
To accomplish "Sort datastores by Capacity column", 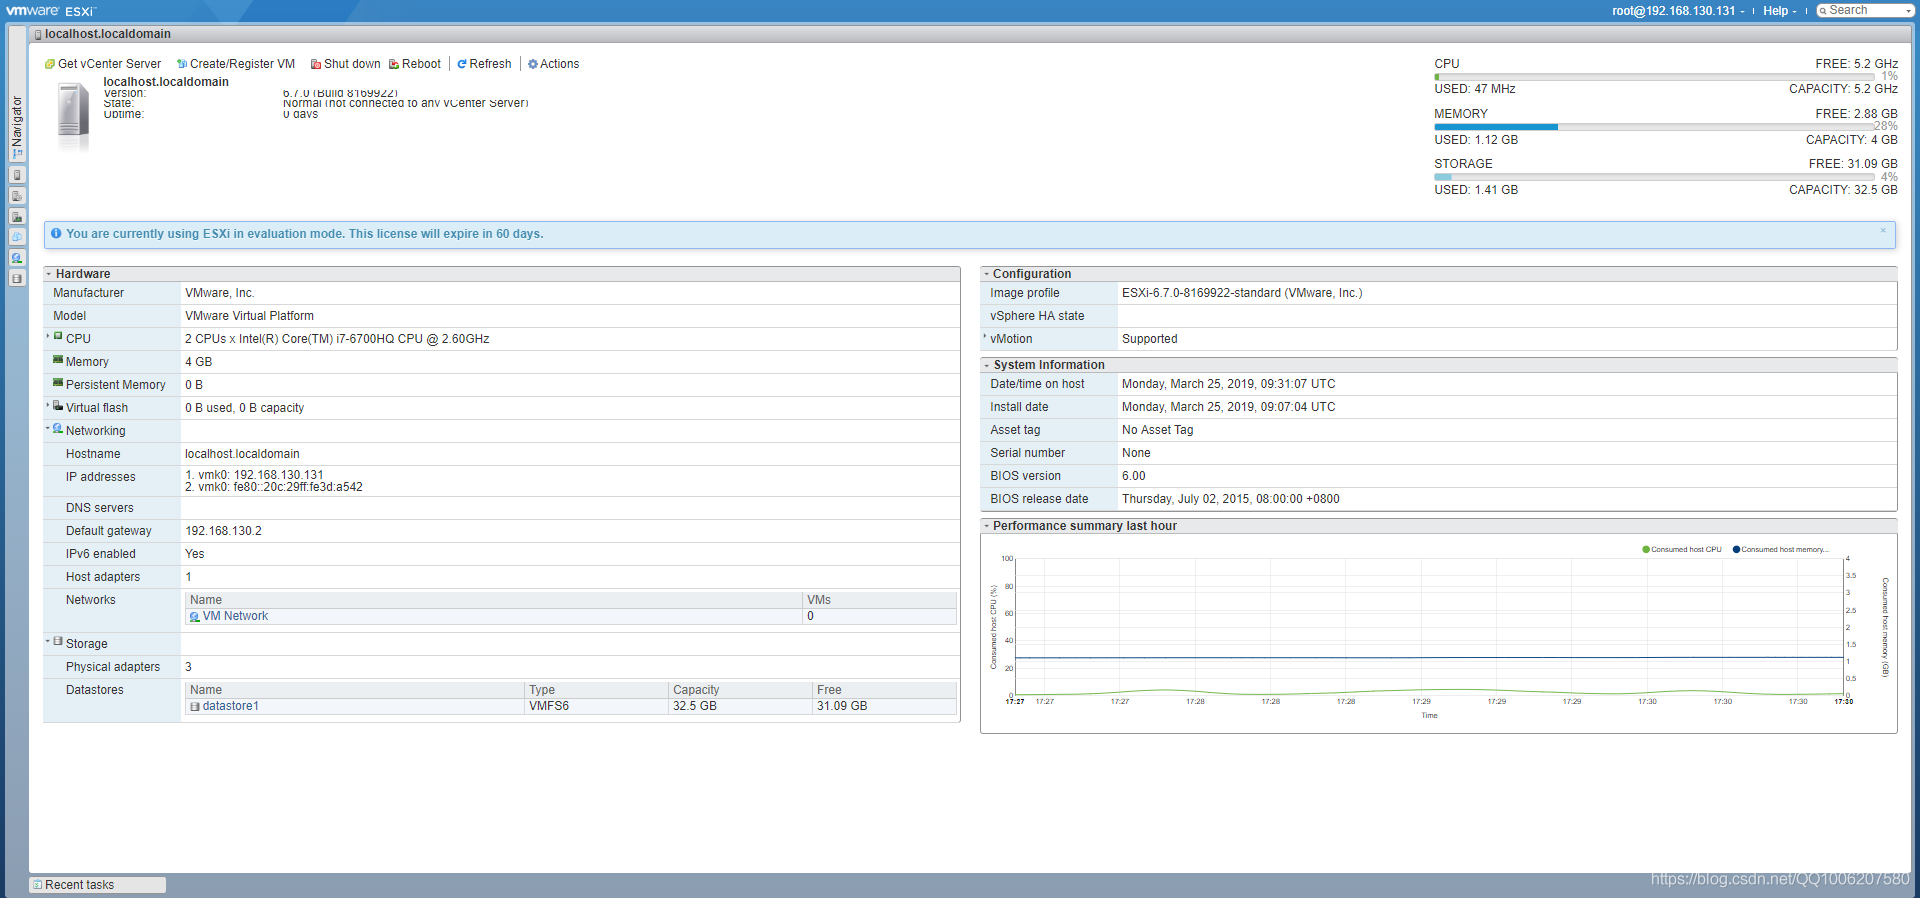I will 741,691.
